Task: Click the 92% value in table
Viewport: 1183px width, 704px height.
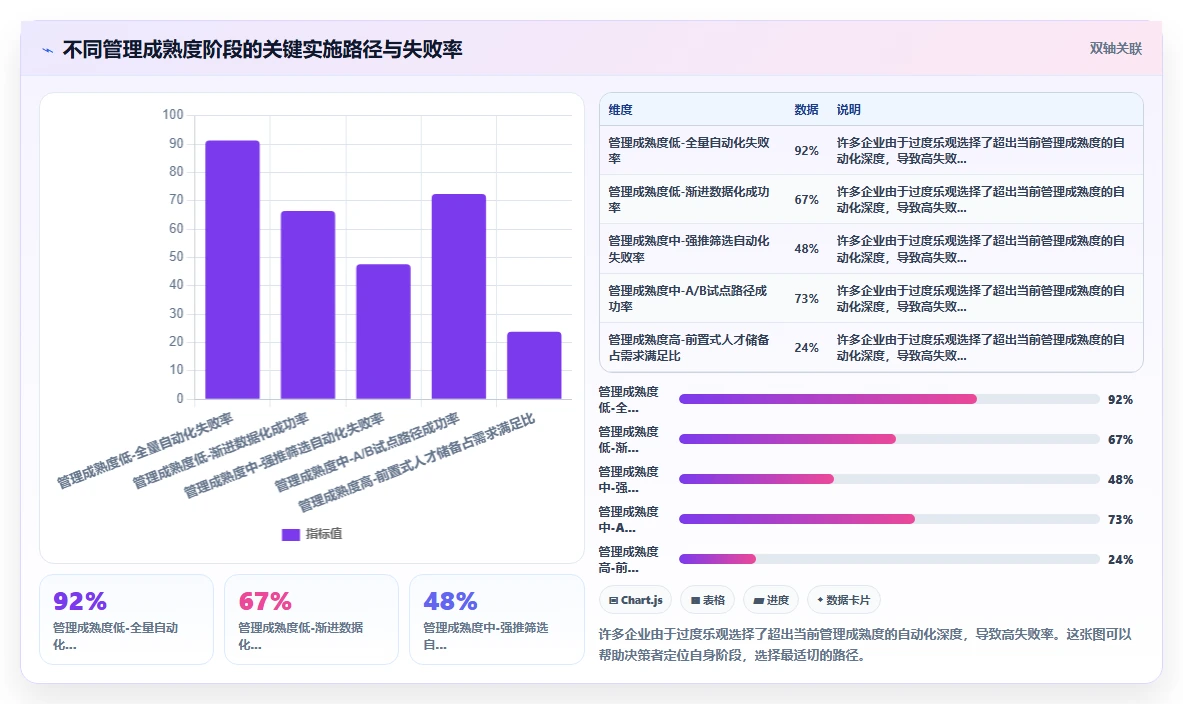Action: [806, 150]
